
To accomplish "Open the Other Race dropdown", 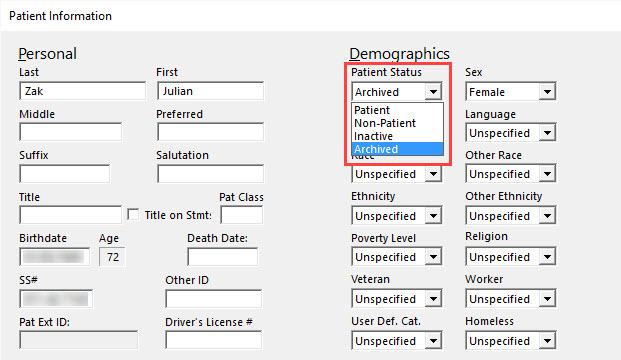I will click(x=511, y=174).
